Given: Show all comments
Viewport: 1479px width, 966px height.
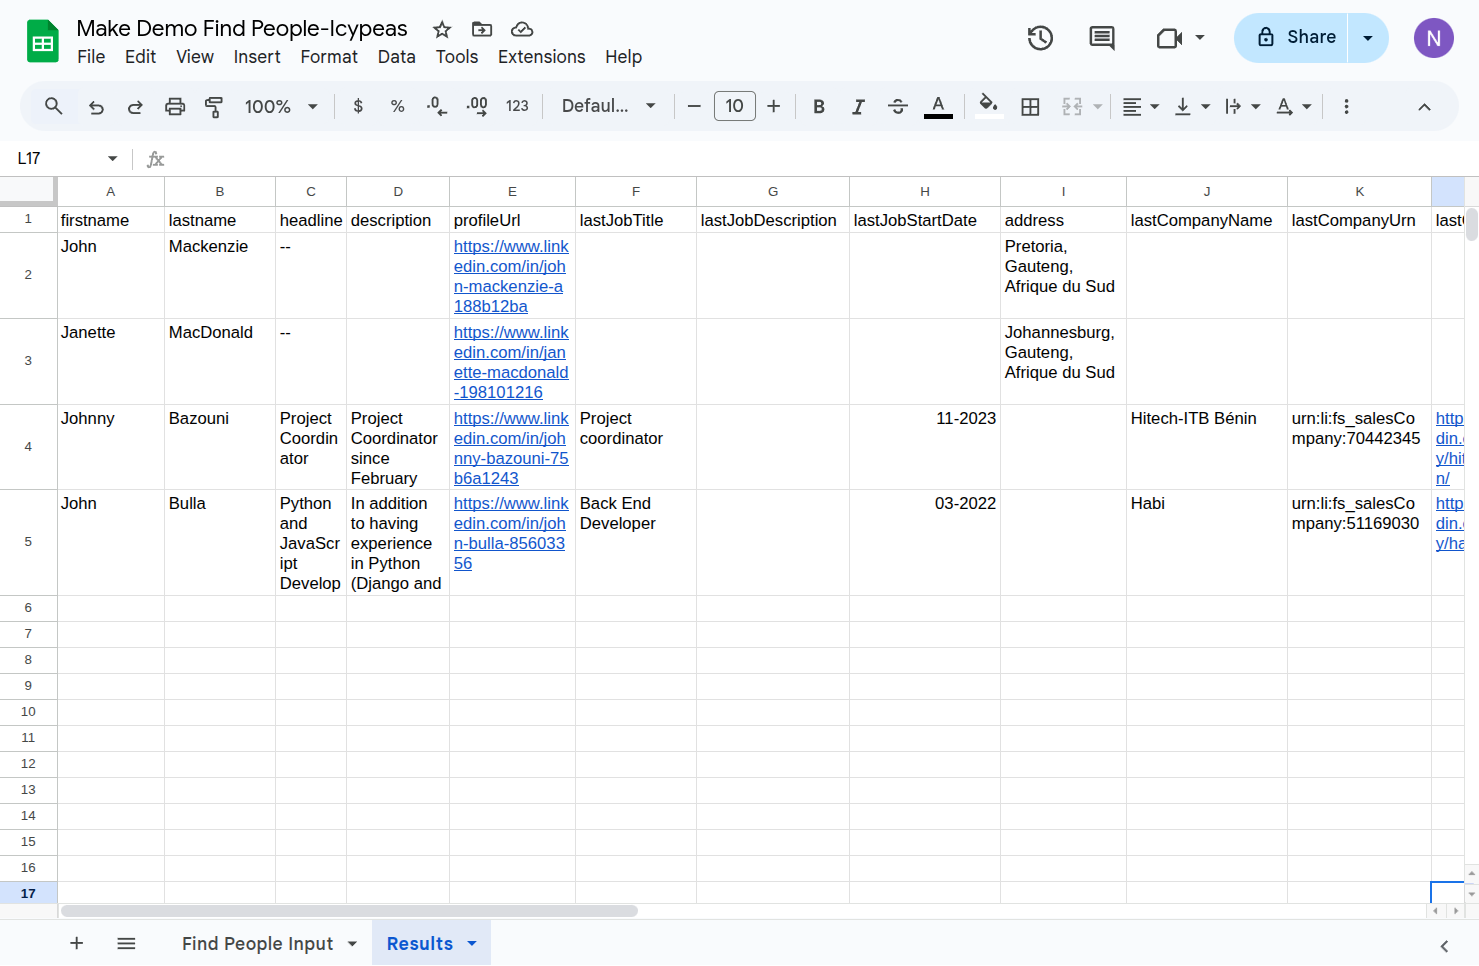Looking at the screenshot, I should pos(1102,38).
